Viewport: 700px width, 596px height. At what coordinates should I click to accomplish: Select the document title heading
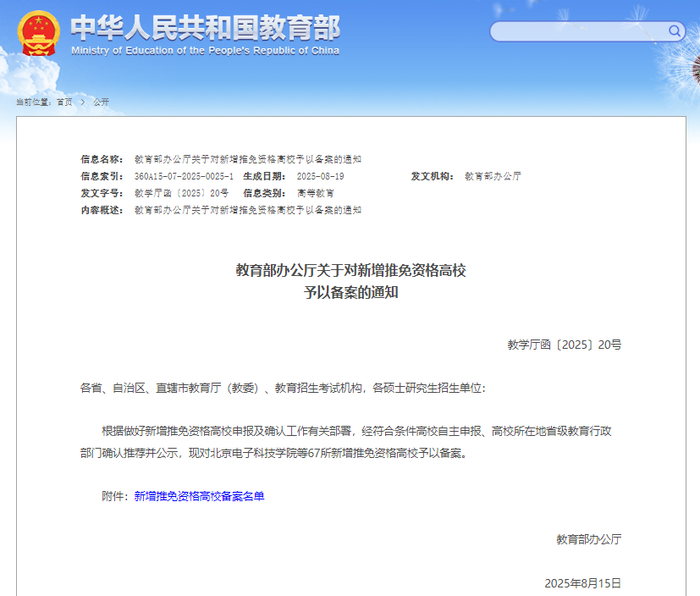point(351,281)
